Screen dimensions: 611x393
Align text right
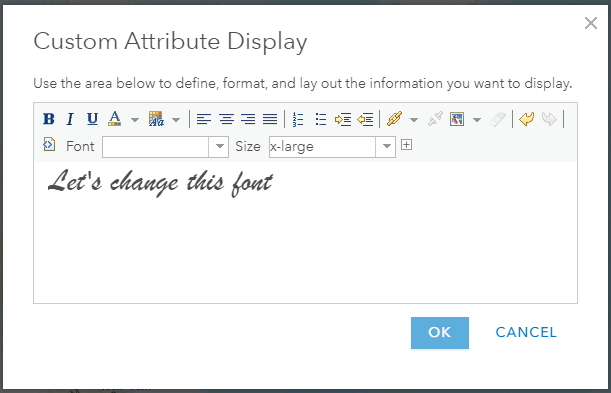[x=248, y=119]
